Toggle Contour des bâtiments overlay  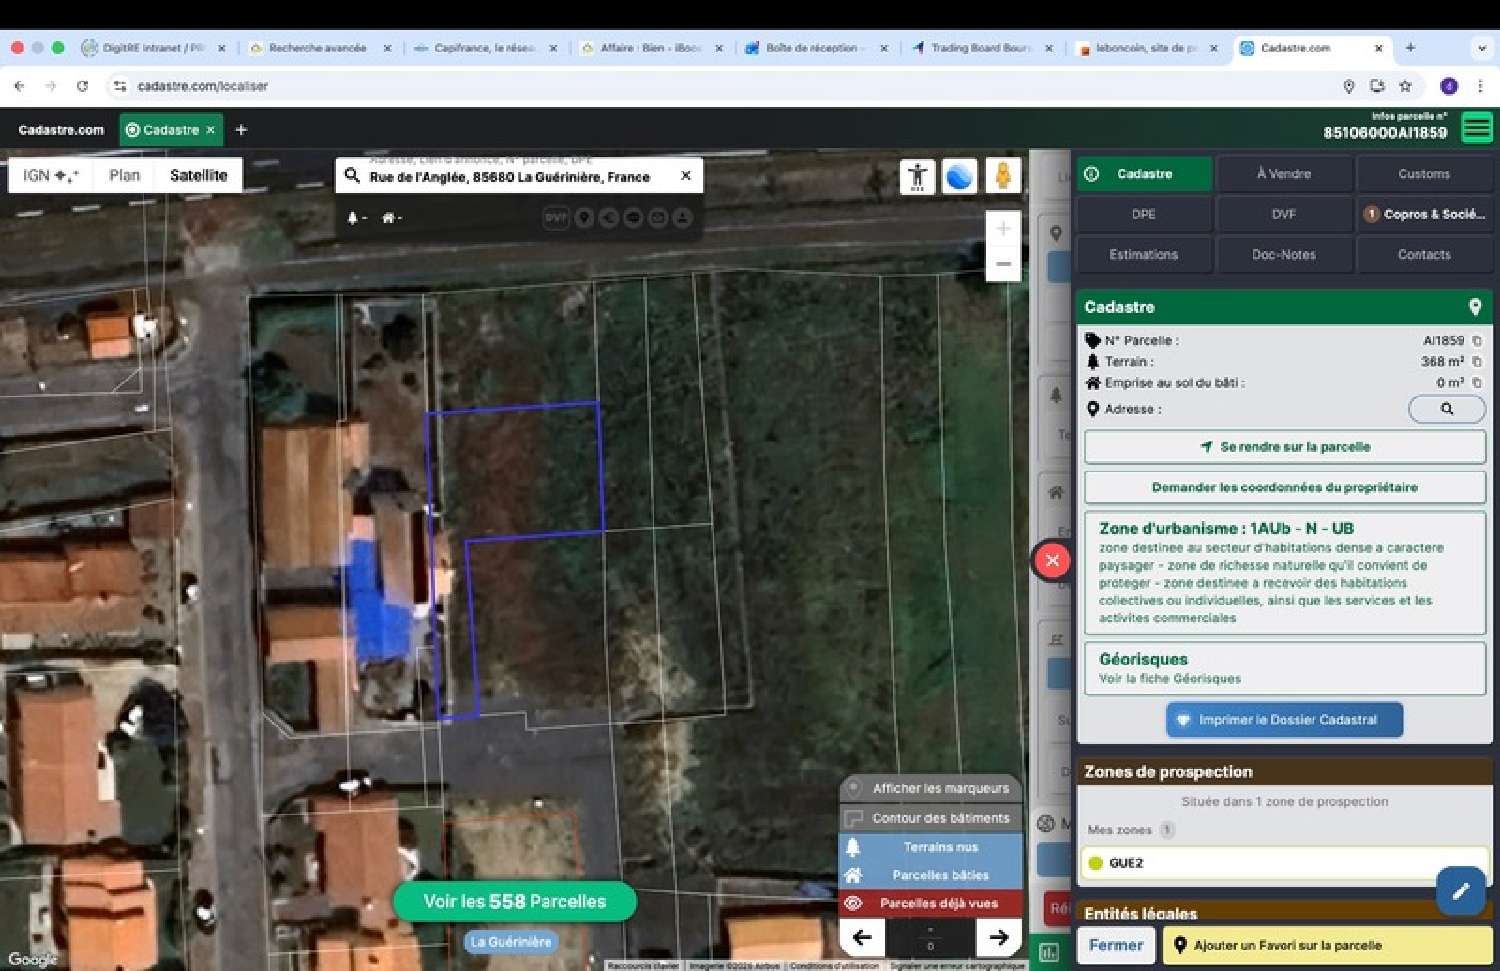930,818
